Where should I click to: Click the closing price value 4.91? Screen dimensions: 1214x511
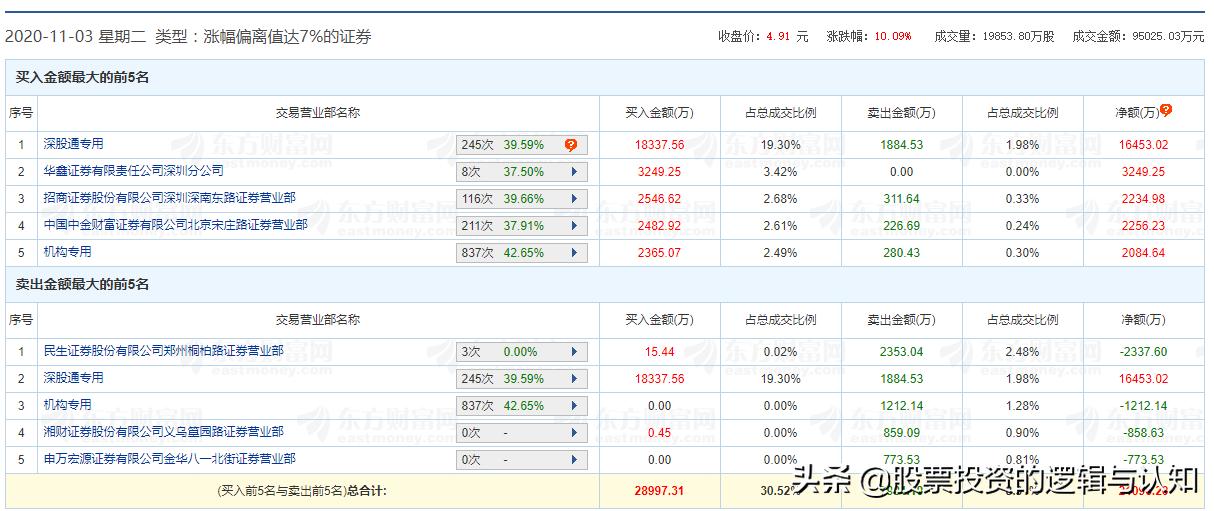(x=778, y=37)
